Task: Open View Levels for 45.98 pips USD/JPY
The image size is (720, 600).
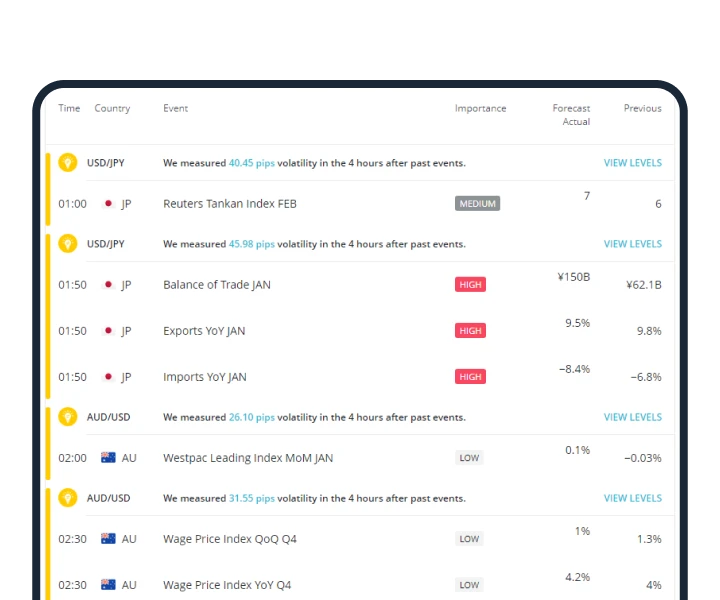Action: [632, 244]
